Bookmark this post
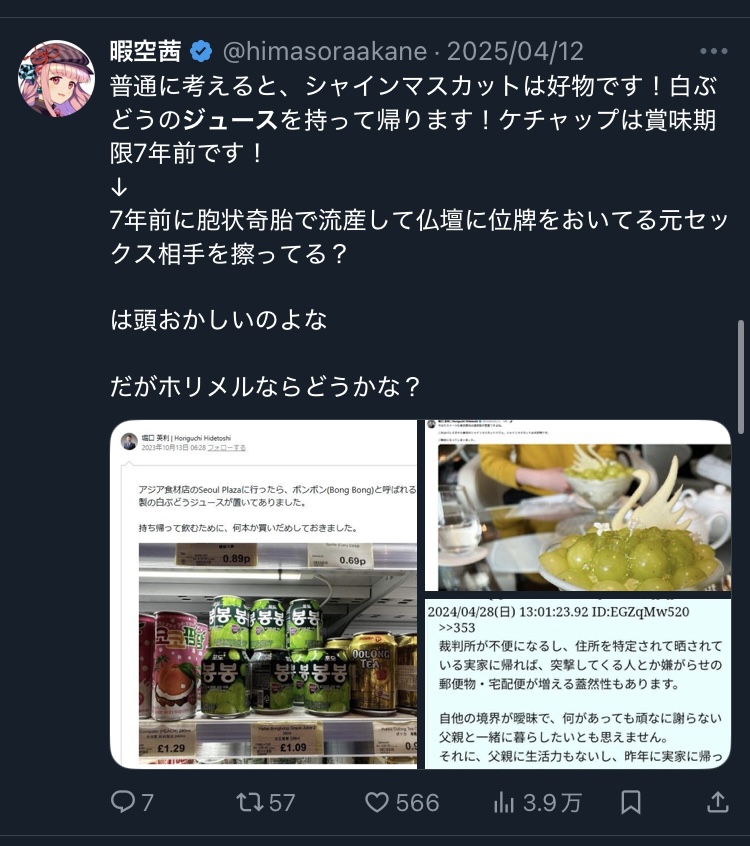This screenshot has width=750, height=846. point(630,802)
